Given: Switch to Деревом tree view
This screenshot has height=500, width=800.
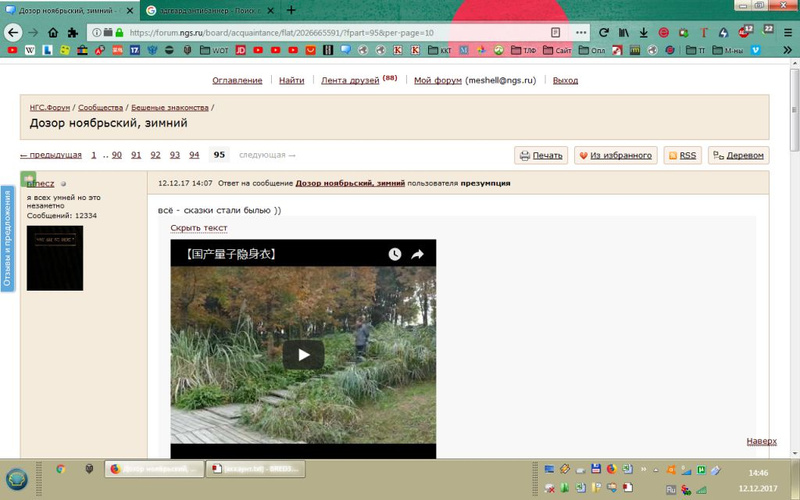Looking at the screenshot, I should pos(738,155).
